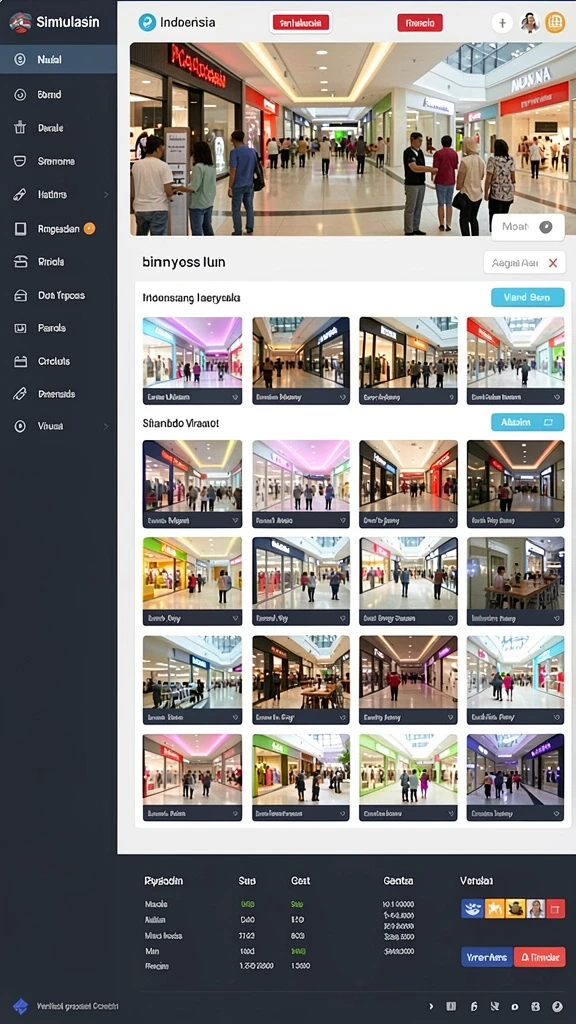Click the blue Vland Bam button
The image size is (576, 1024).
[528, 297]
